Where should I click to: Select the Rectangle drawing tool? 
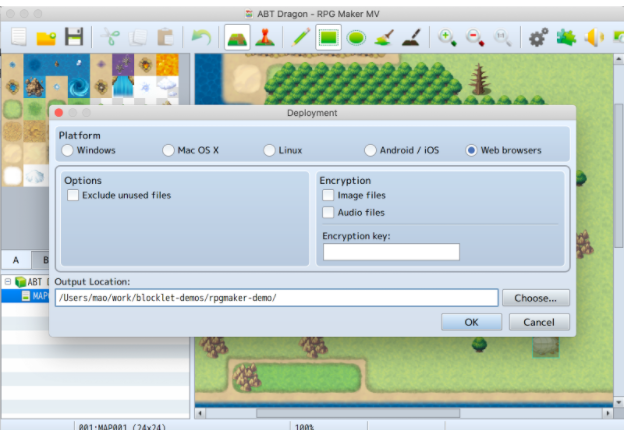click(x=329, y=38)
